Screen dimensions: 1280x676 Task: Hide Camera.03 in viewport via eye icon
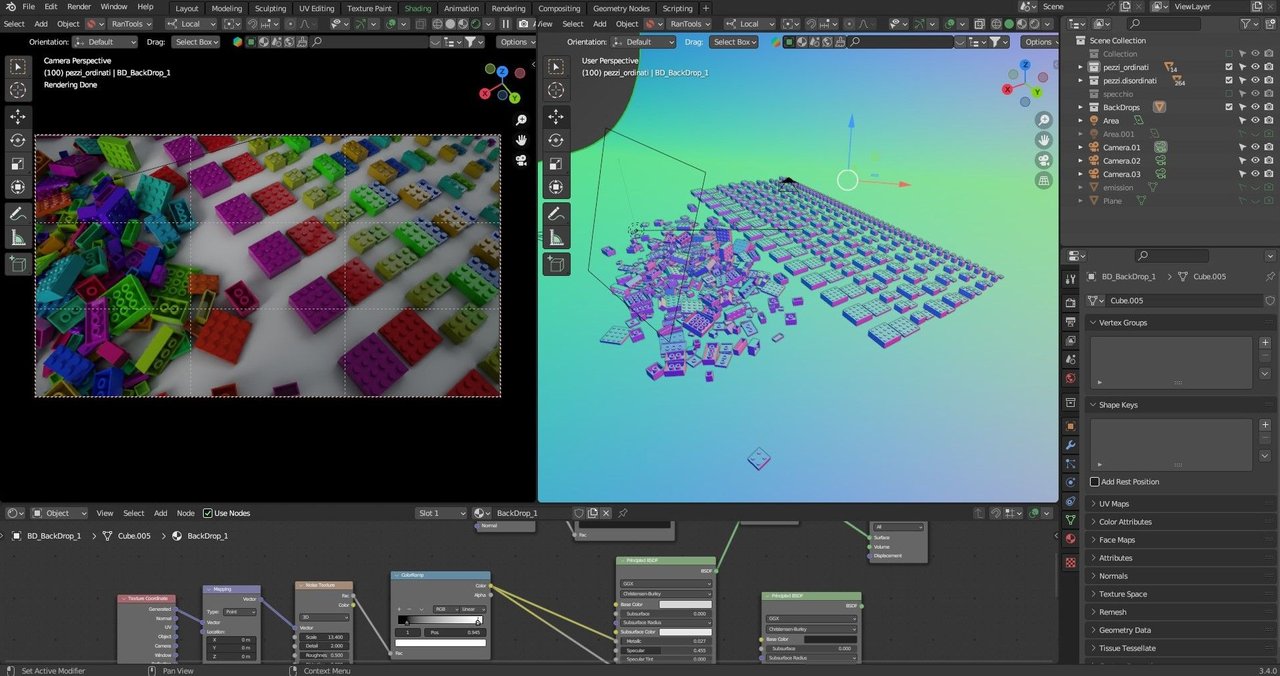(x=1255, y=174)
